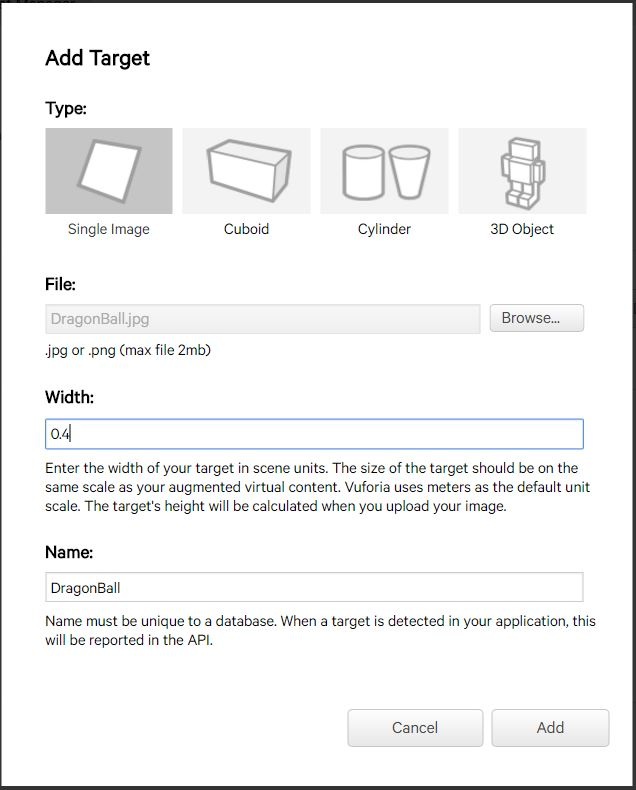Confirm with the Add button
This screenshot has height=790, width=636.
(550, 728)
